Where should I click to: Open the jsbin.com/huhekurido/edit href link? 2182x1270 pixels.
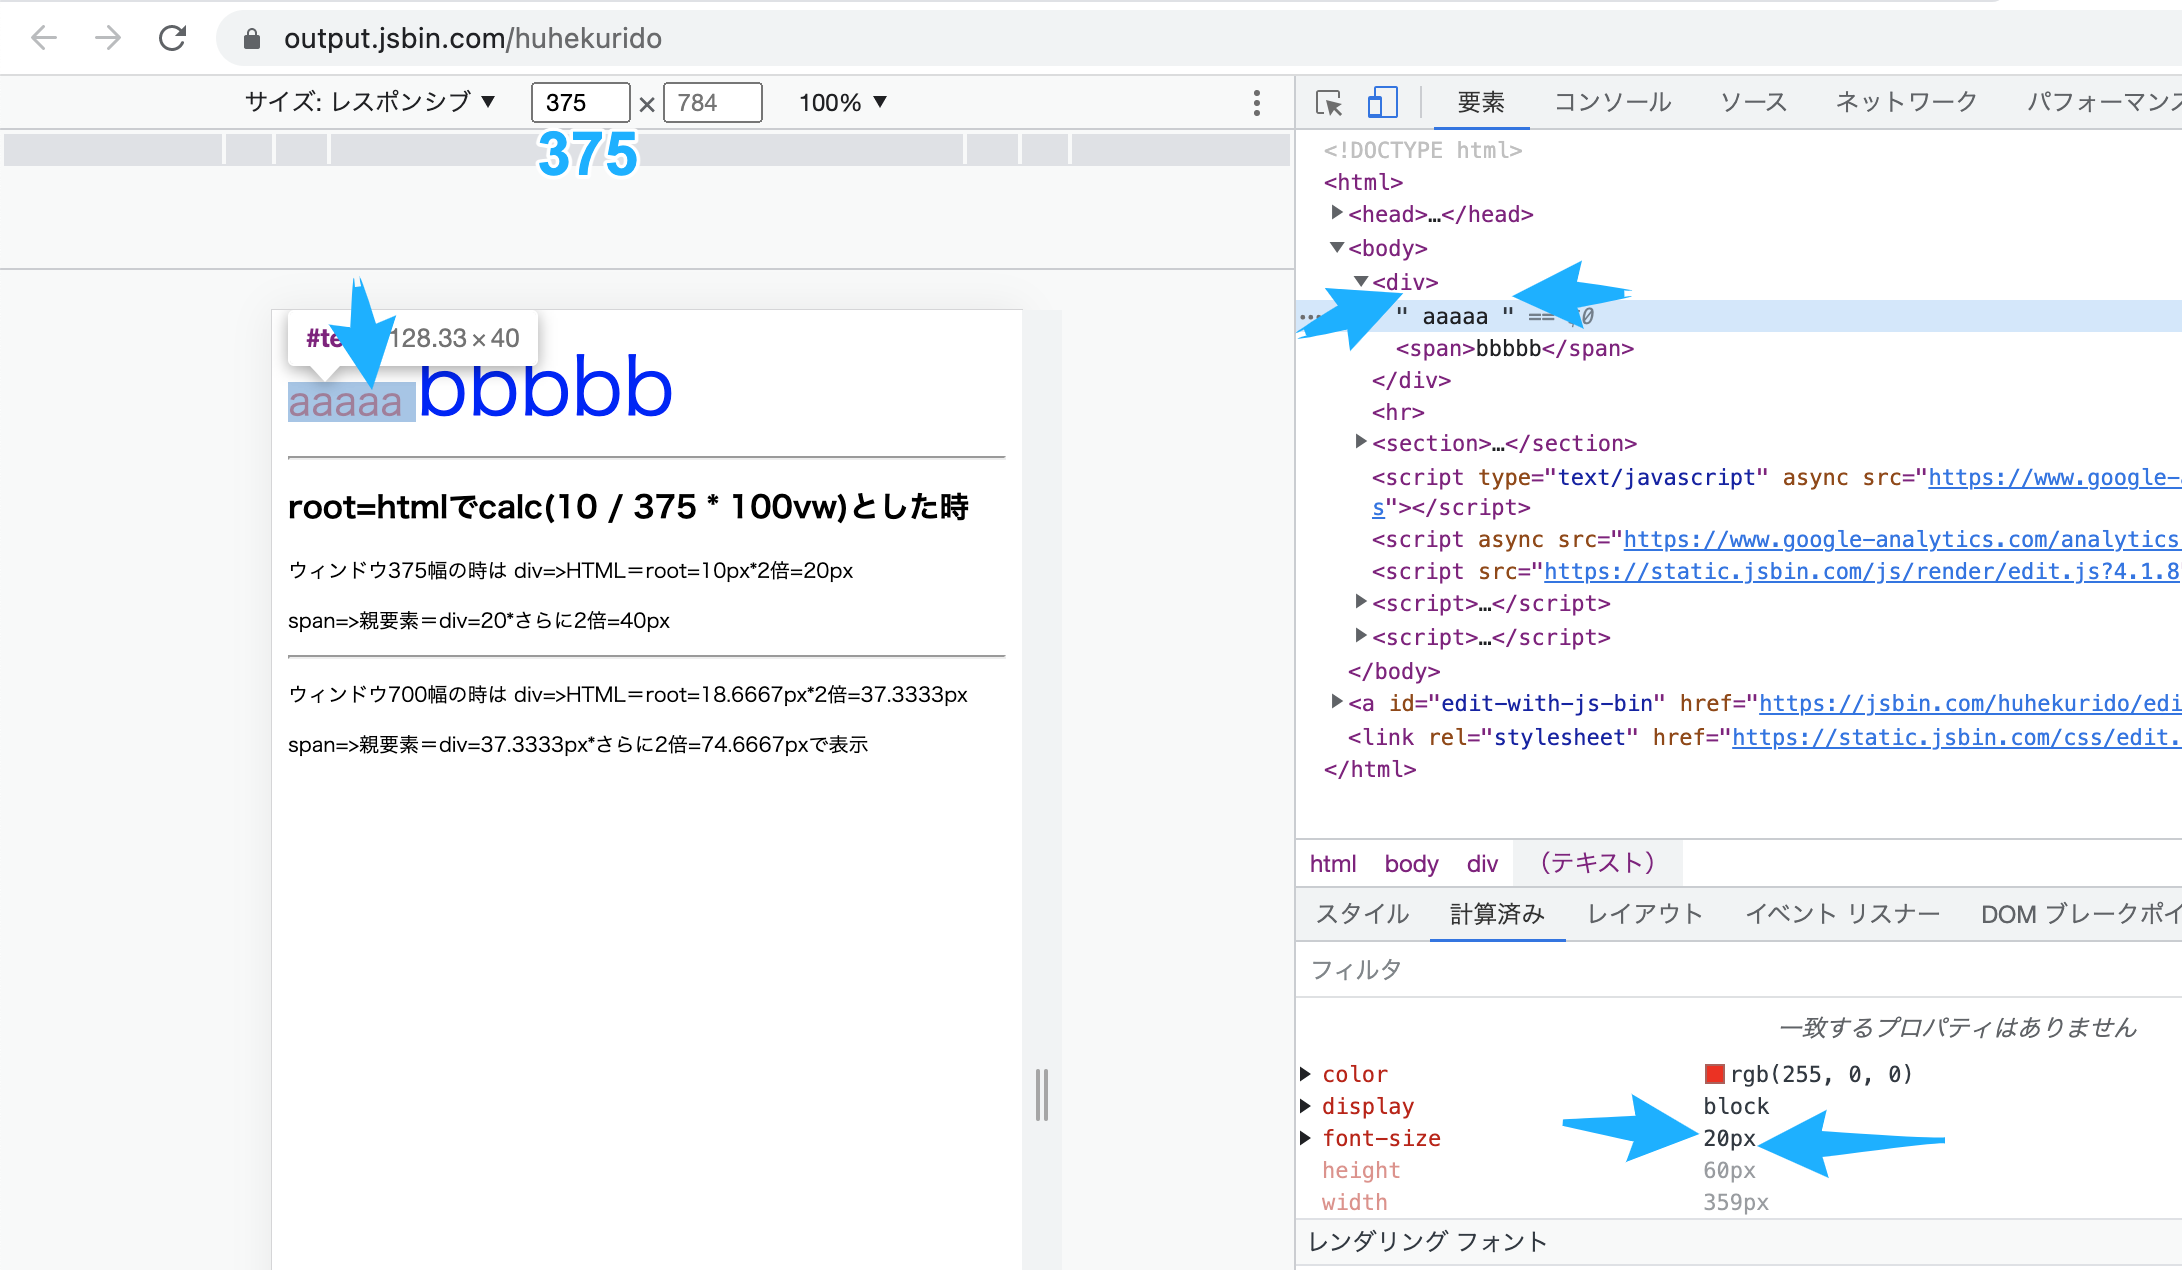pos(1969,704)
